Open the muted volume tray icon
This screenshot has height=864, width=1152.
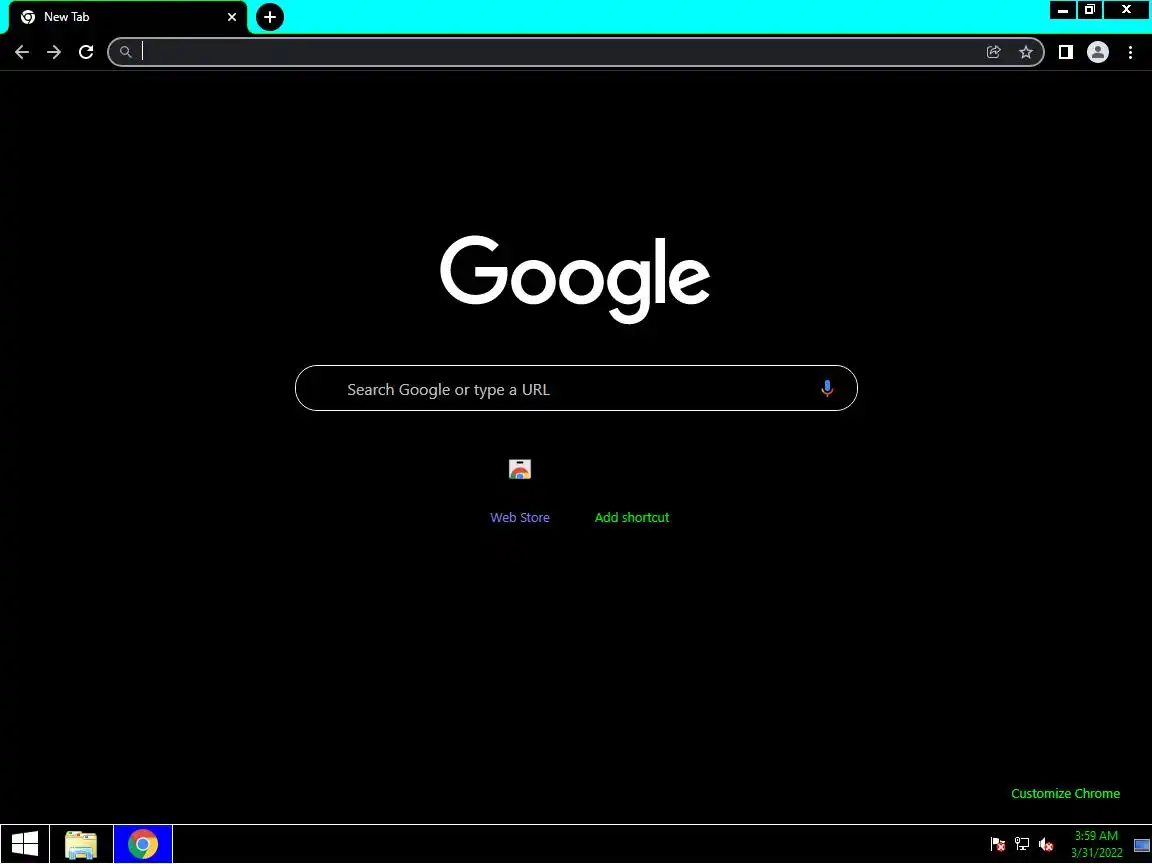(x=1046, y=845)
